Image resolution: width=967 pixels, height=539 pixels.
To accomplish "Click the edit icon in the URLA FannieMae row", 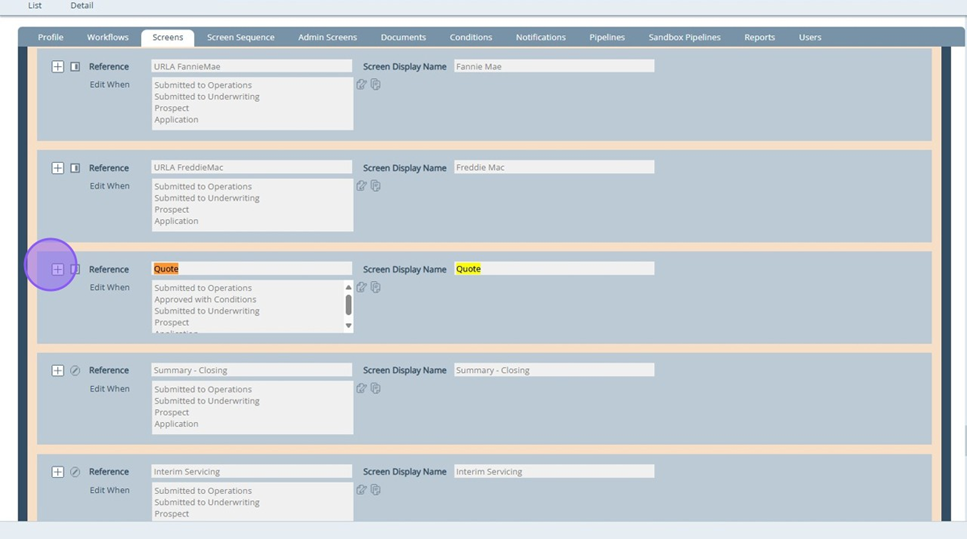I will pos(361,85).
